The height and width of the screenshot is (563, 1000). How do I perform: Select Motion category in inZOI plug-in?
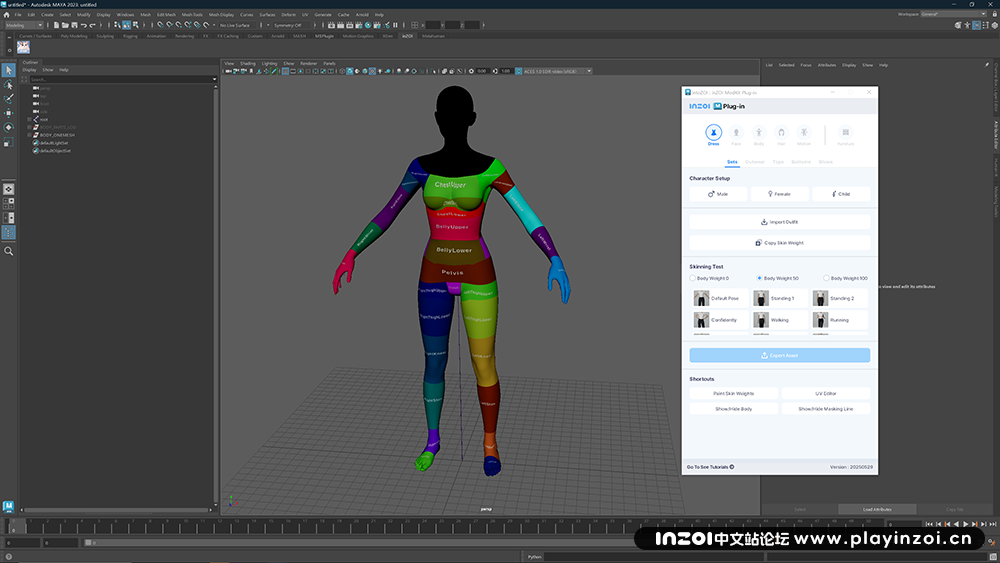(x=804, y=135)
